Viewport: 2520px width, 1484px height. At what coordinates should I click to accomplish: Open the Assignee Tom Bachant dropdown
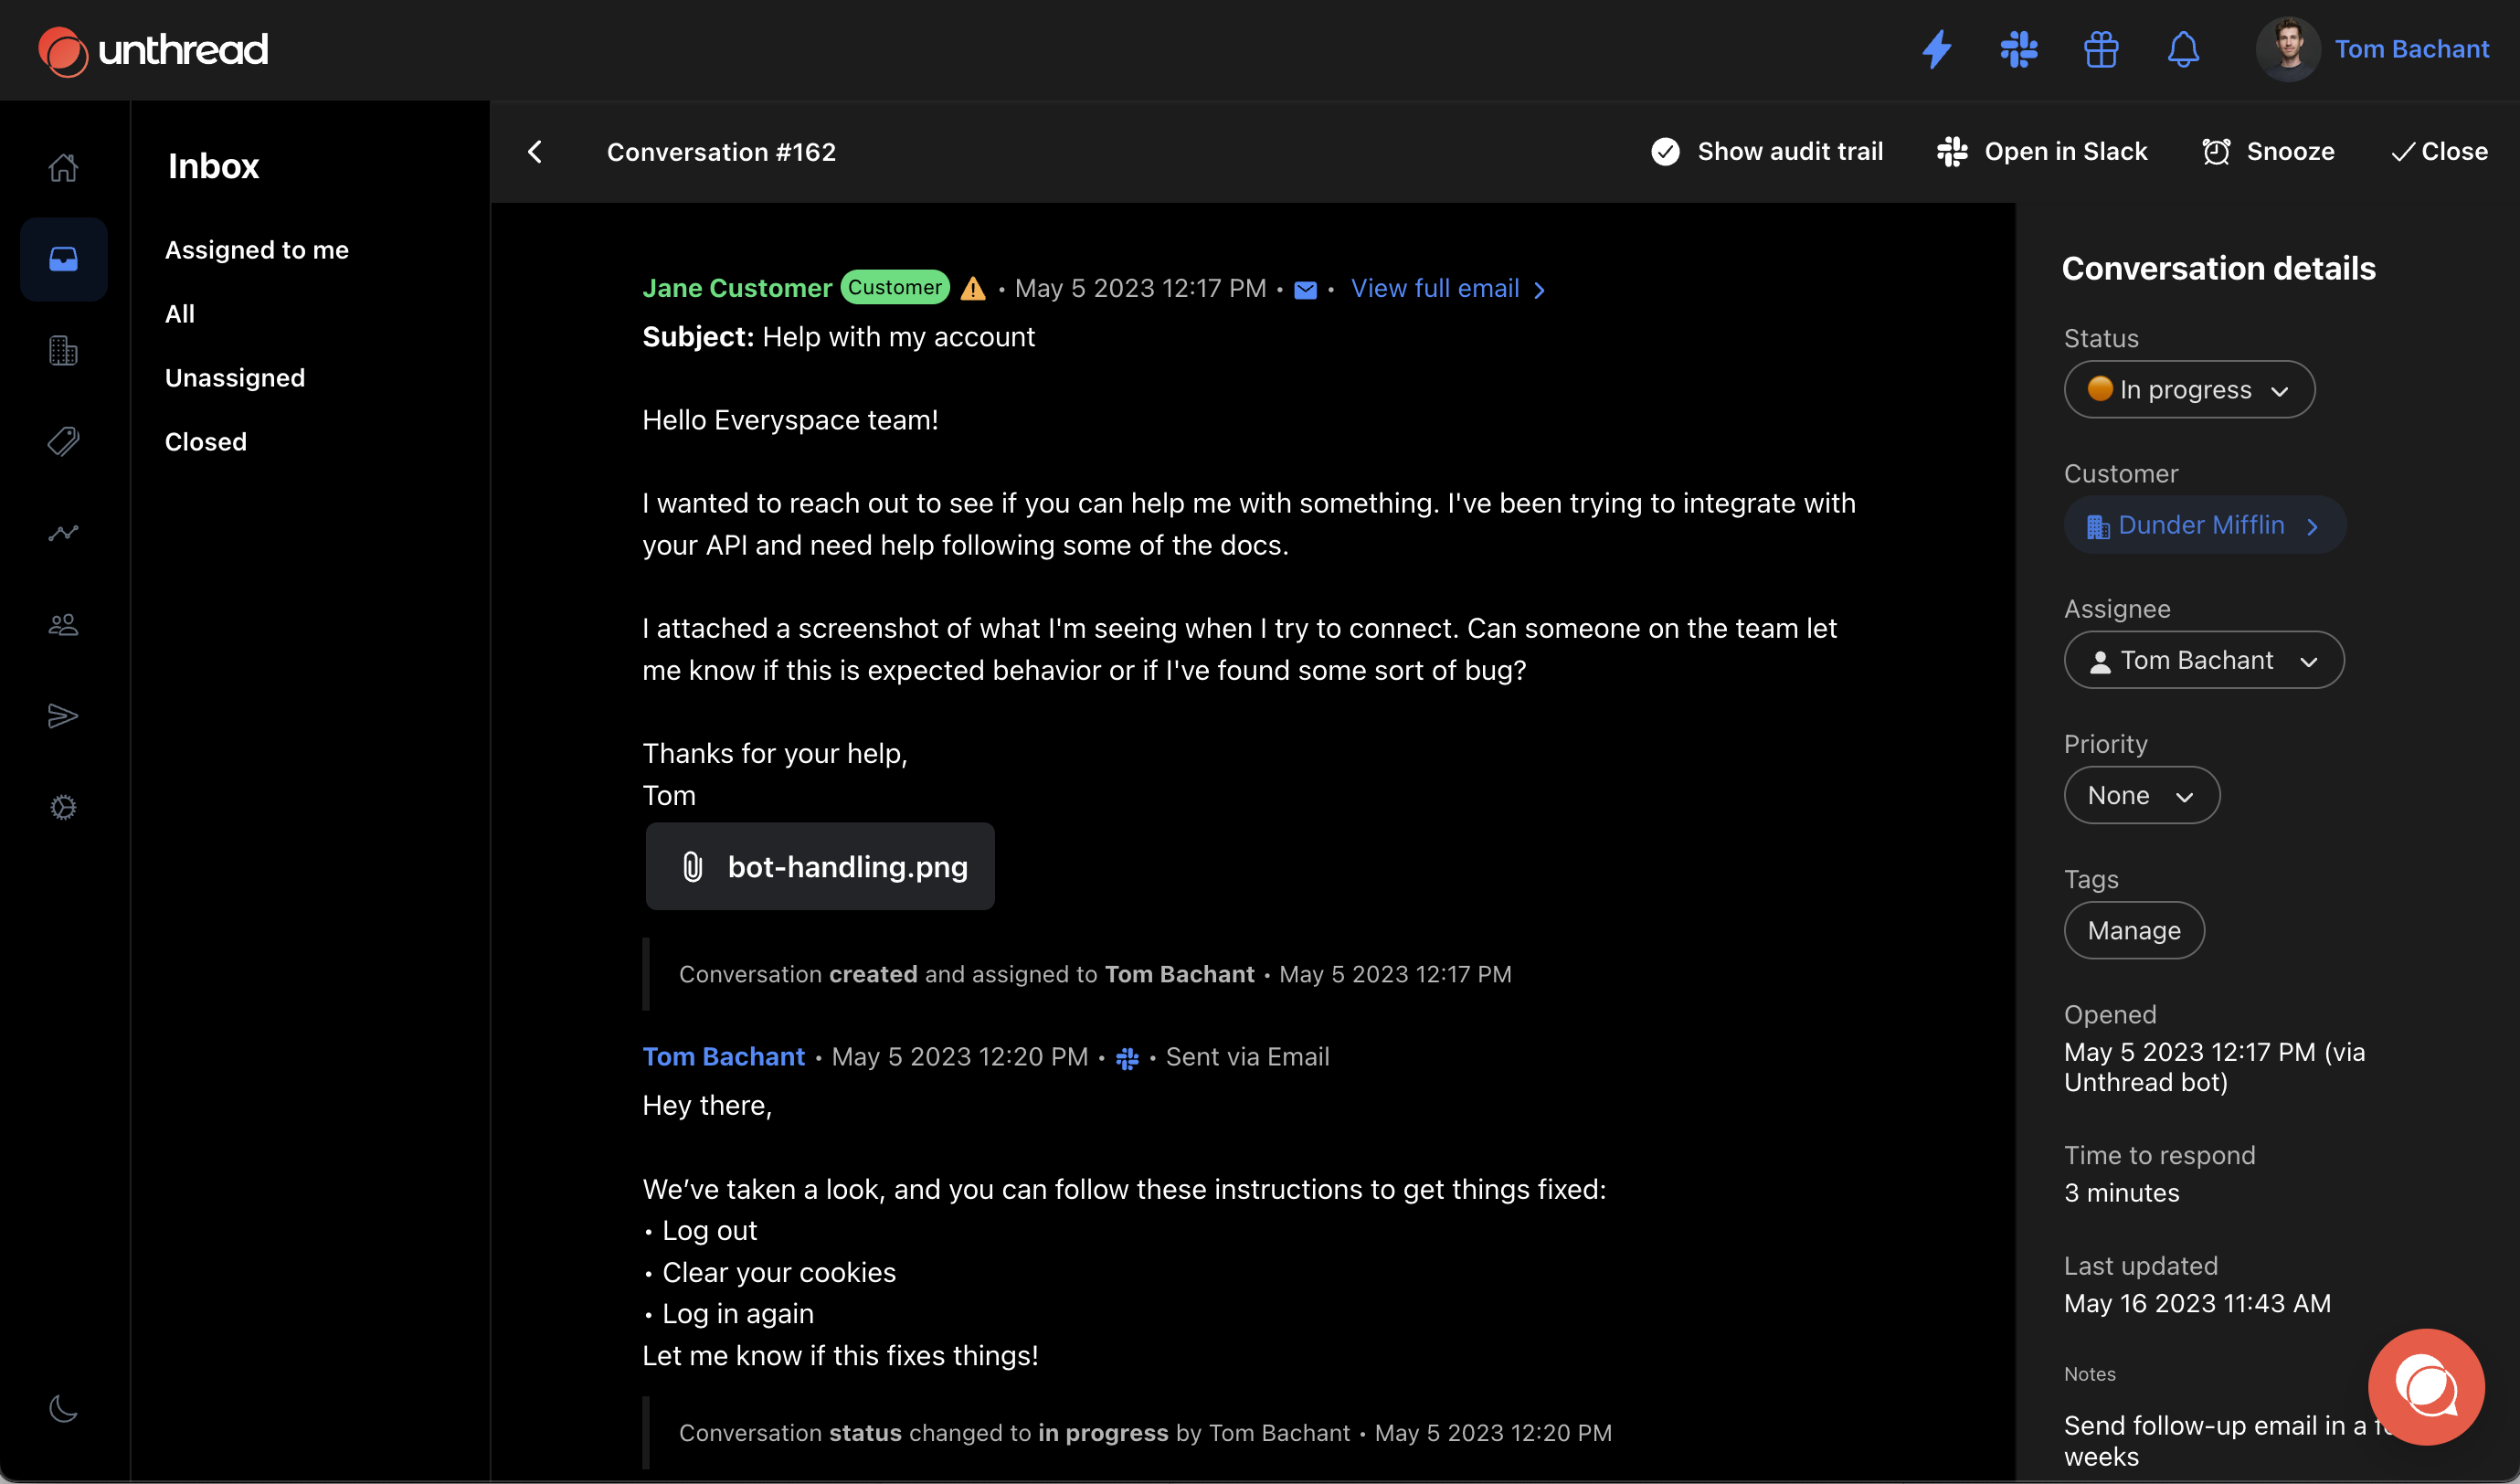click(x=2204, y=660)
